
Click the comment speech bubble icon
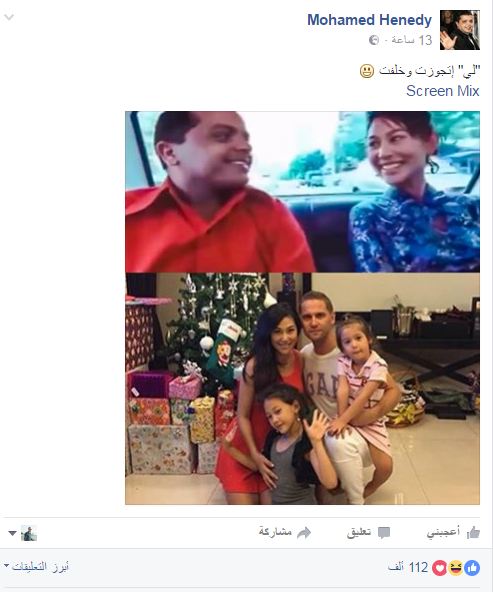[384, 533]
